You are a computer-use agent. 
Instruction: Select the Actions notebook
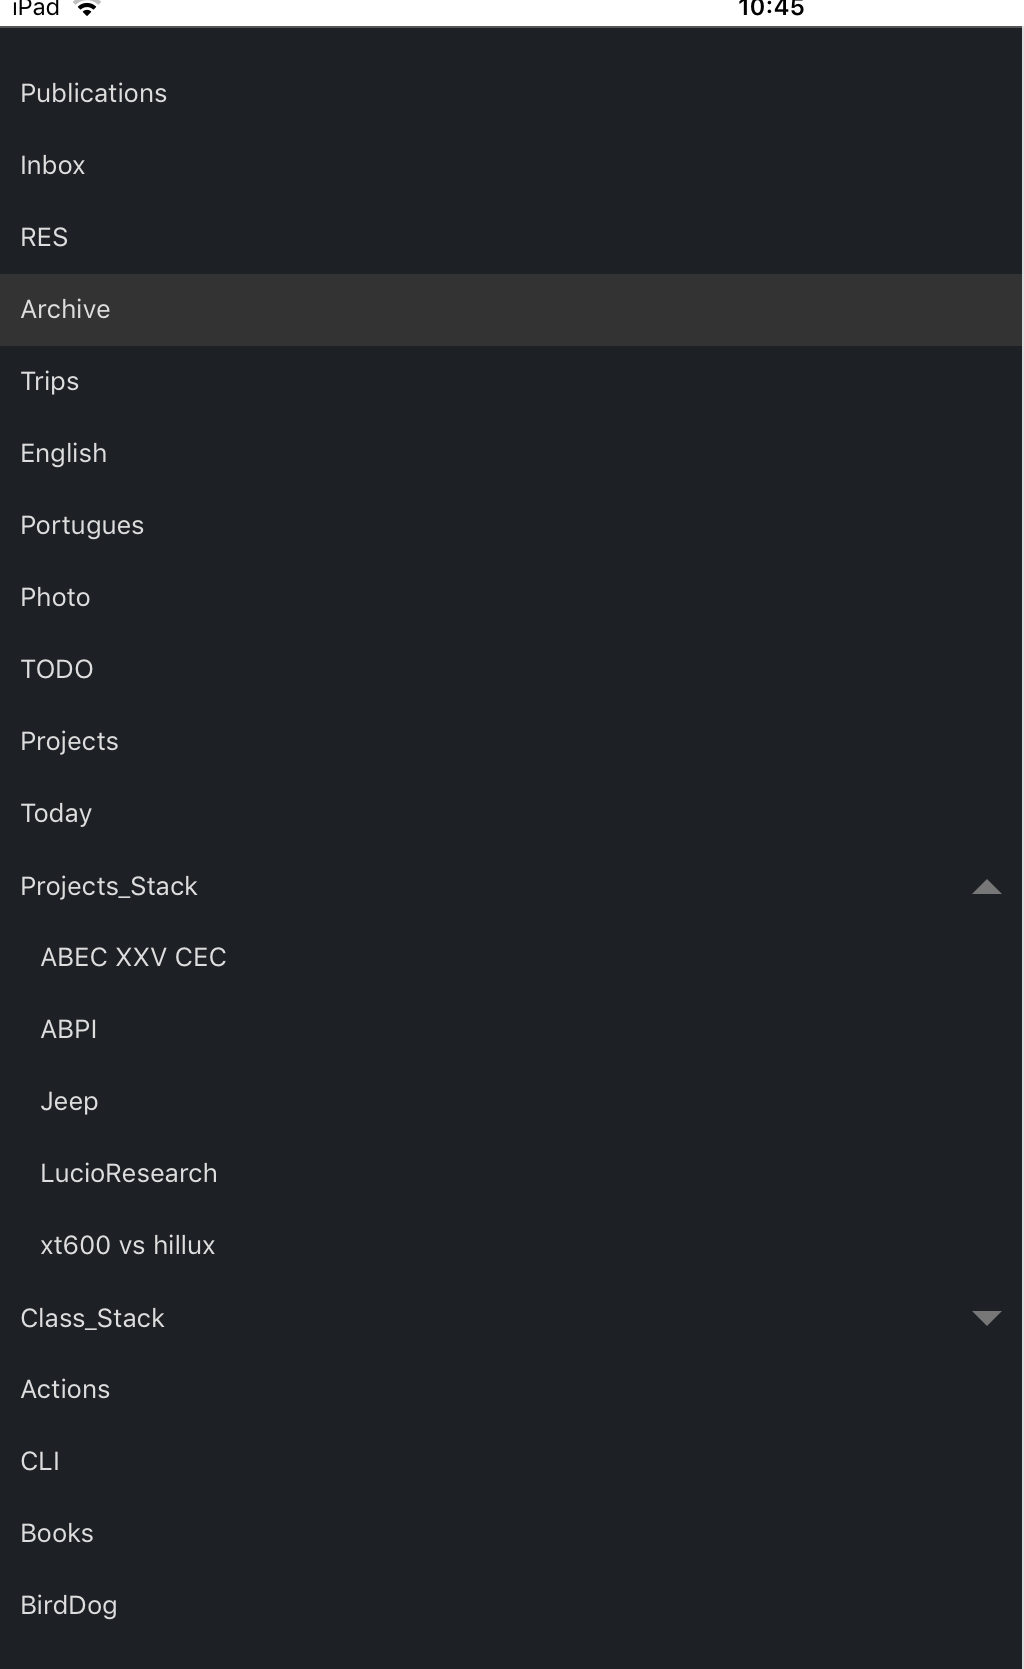(66, 1389)
